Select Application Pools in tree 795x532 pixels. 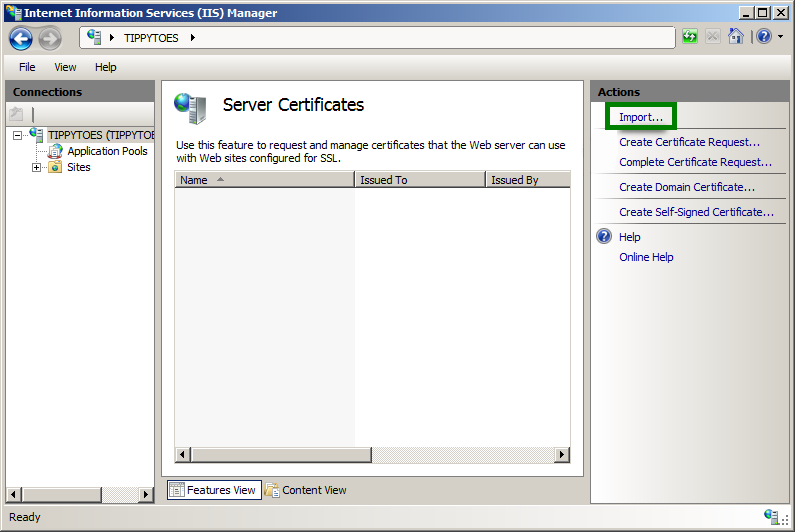[107, 151]
